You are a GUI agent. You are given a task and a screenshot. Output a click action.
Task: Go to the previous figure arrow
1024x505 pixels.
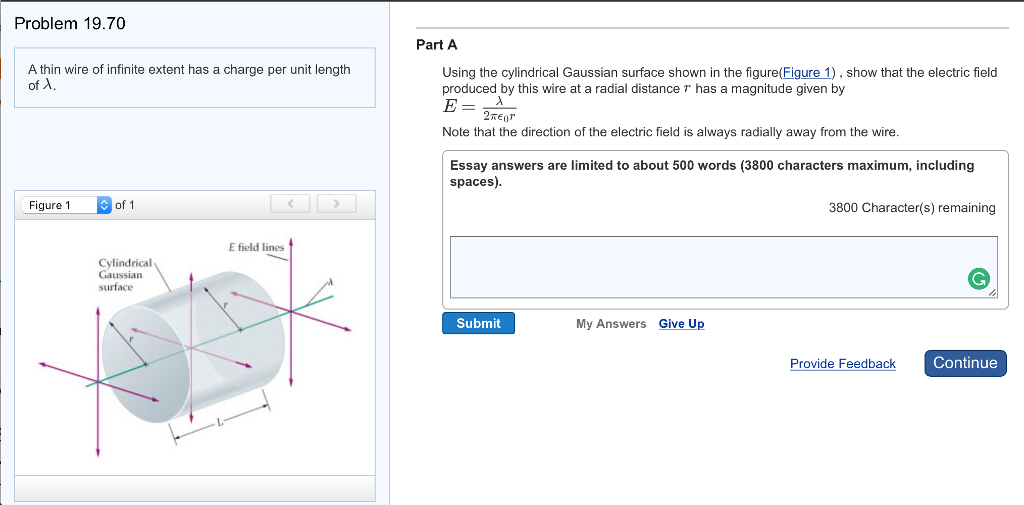tap(290, 205)
